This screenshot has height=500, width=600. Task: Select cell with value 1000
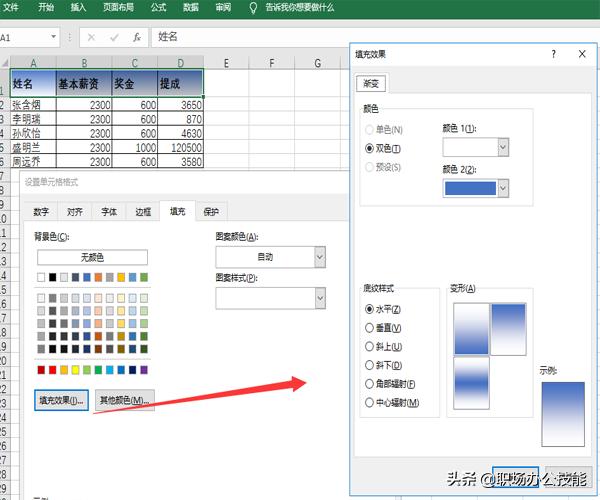point(135,147)
